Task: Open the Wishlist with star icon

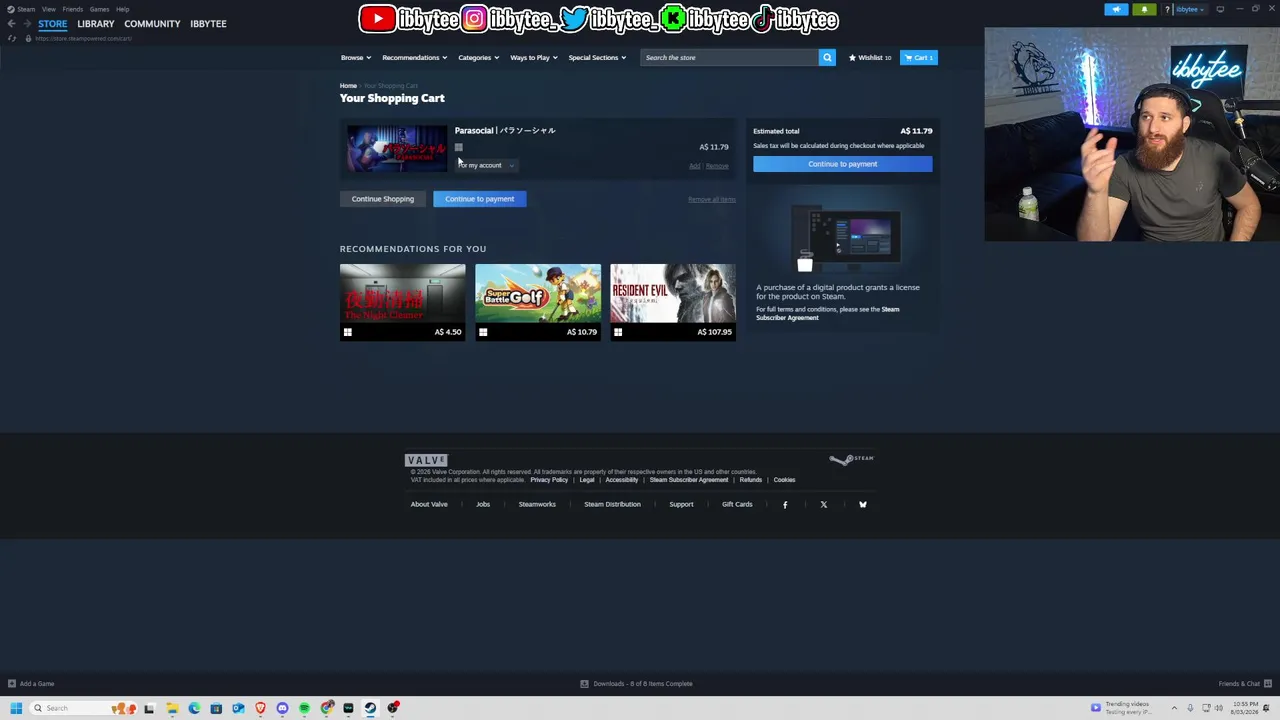Action: click(x=869, y=58)
